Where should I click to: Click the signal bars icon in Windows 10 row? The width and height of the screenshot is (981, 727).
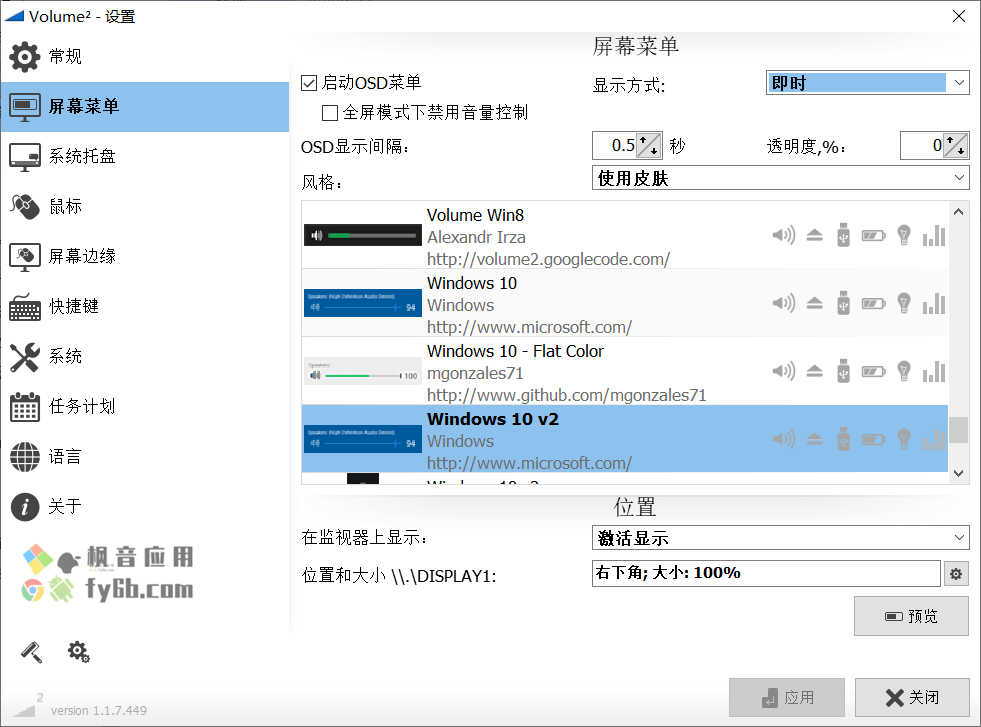(934, 303)
